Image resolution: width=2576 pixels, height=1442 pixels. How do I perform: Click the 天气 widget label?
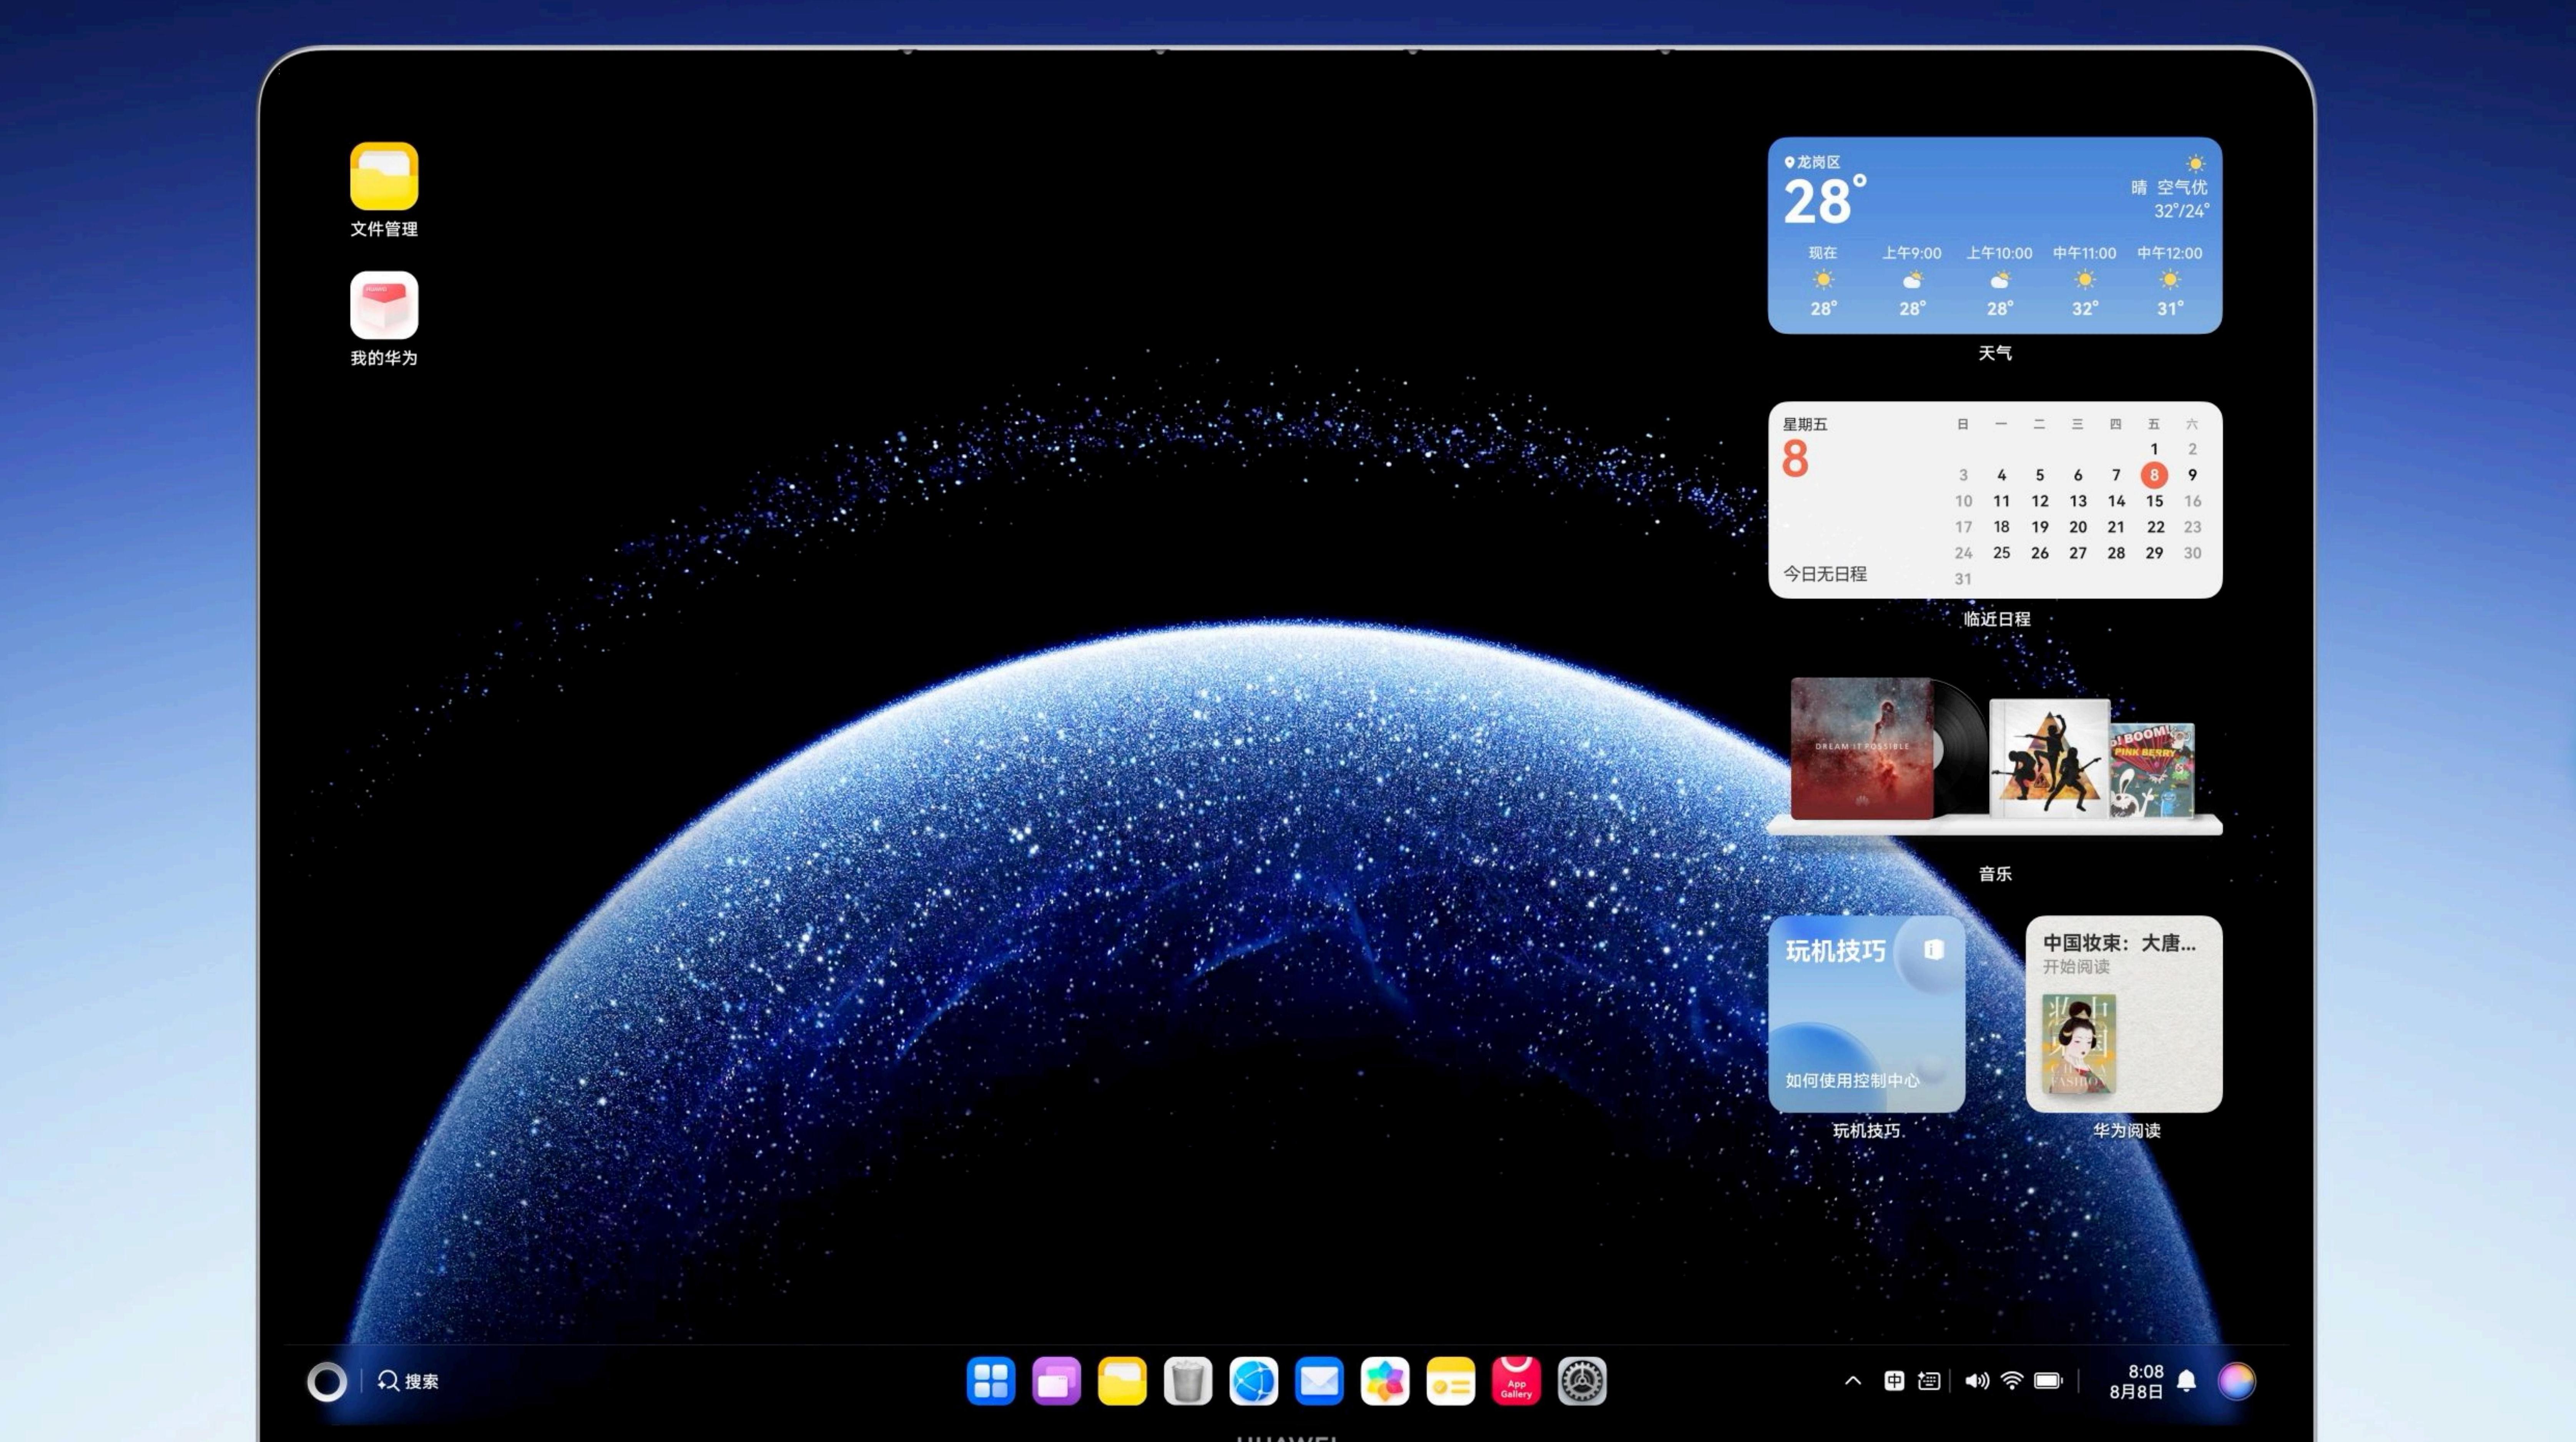pos(1995,353)
